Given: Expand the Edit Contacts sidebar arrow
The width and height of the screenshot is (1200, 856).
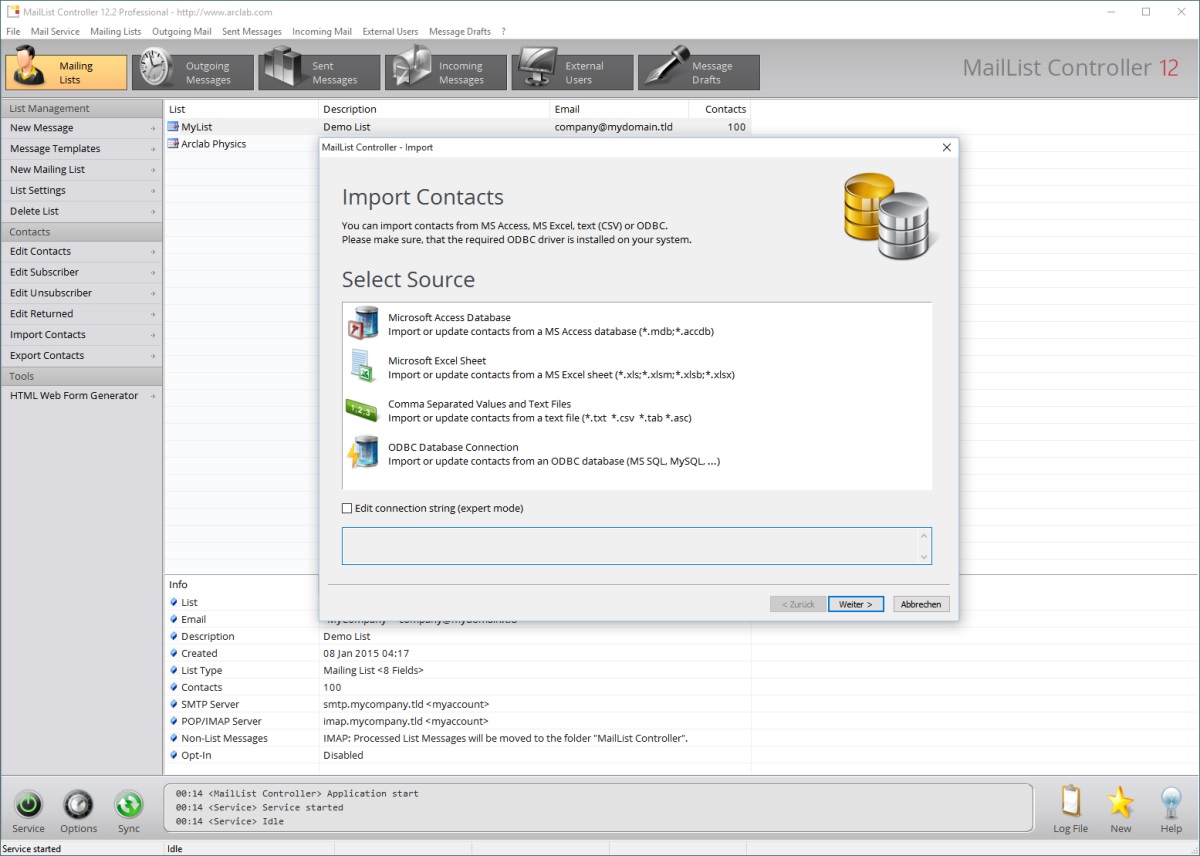Looking at the screenshot, I should 153,252.
